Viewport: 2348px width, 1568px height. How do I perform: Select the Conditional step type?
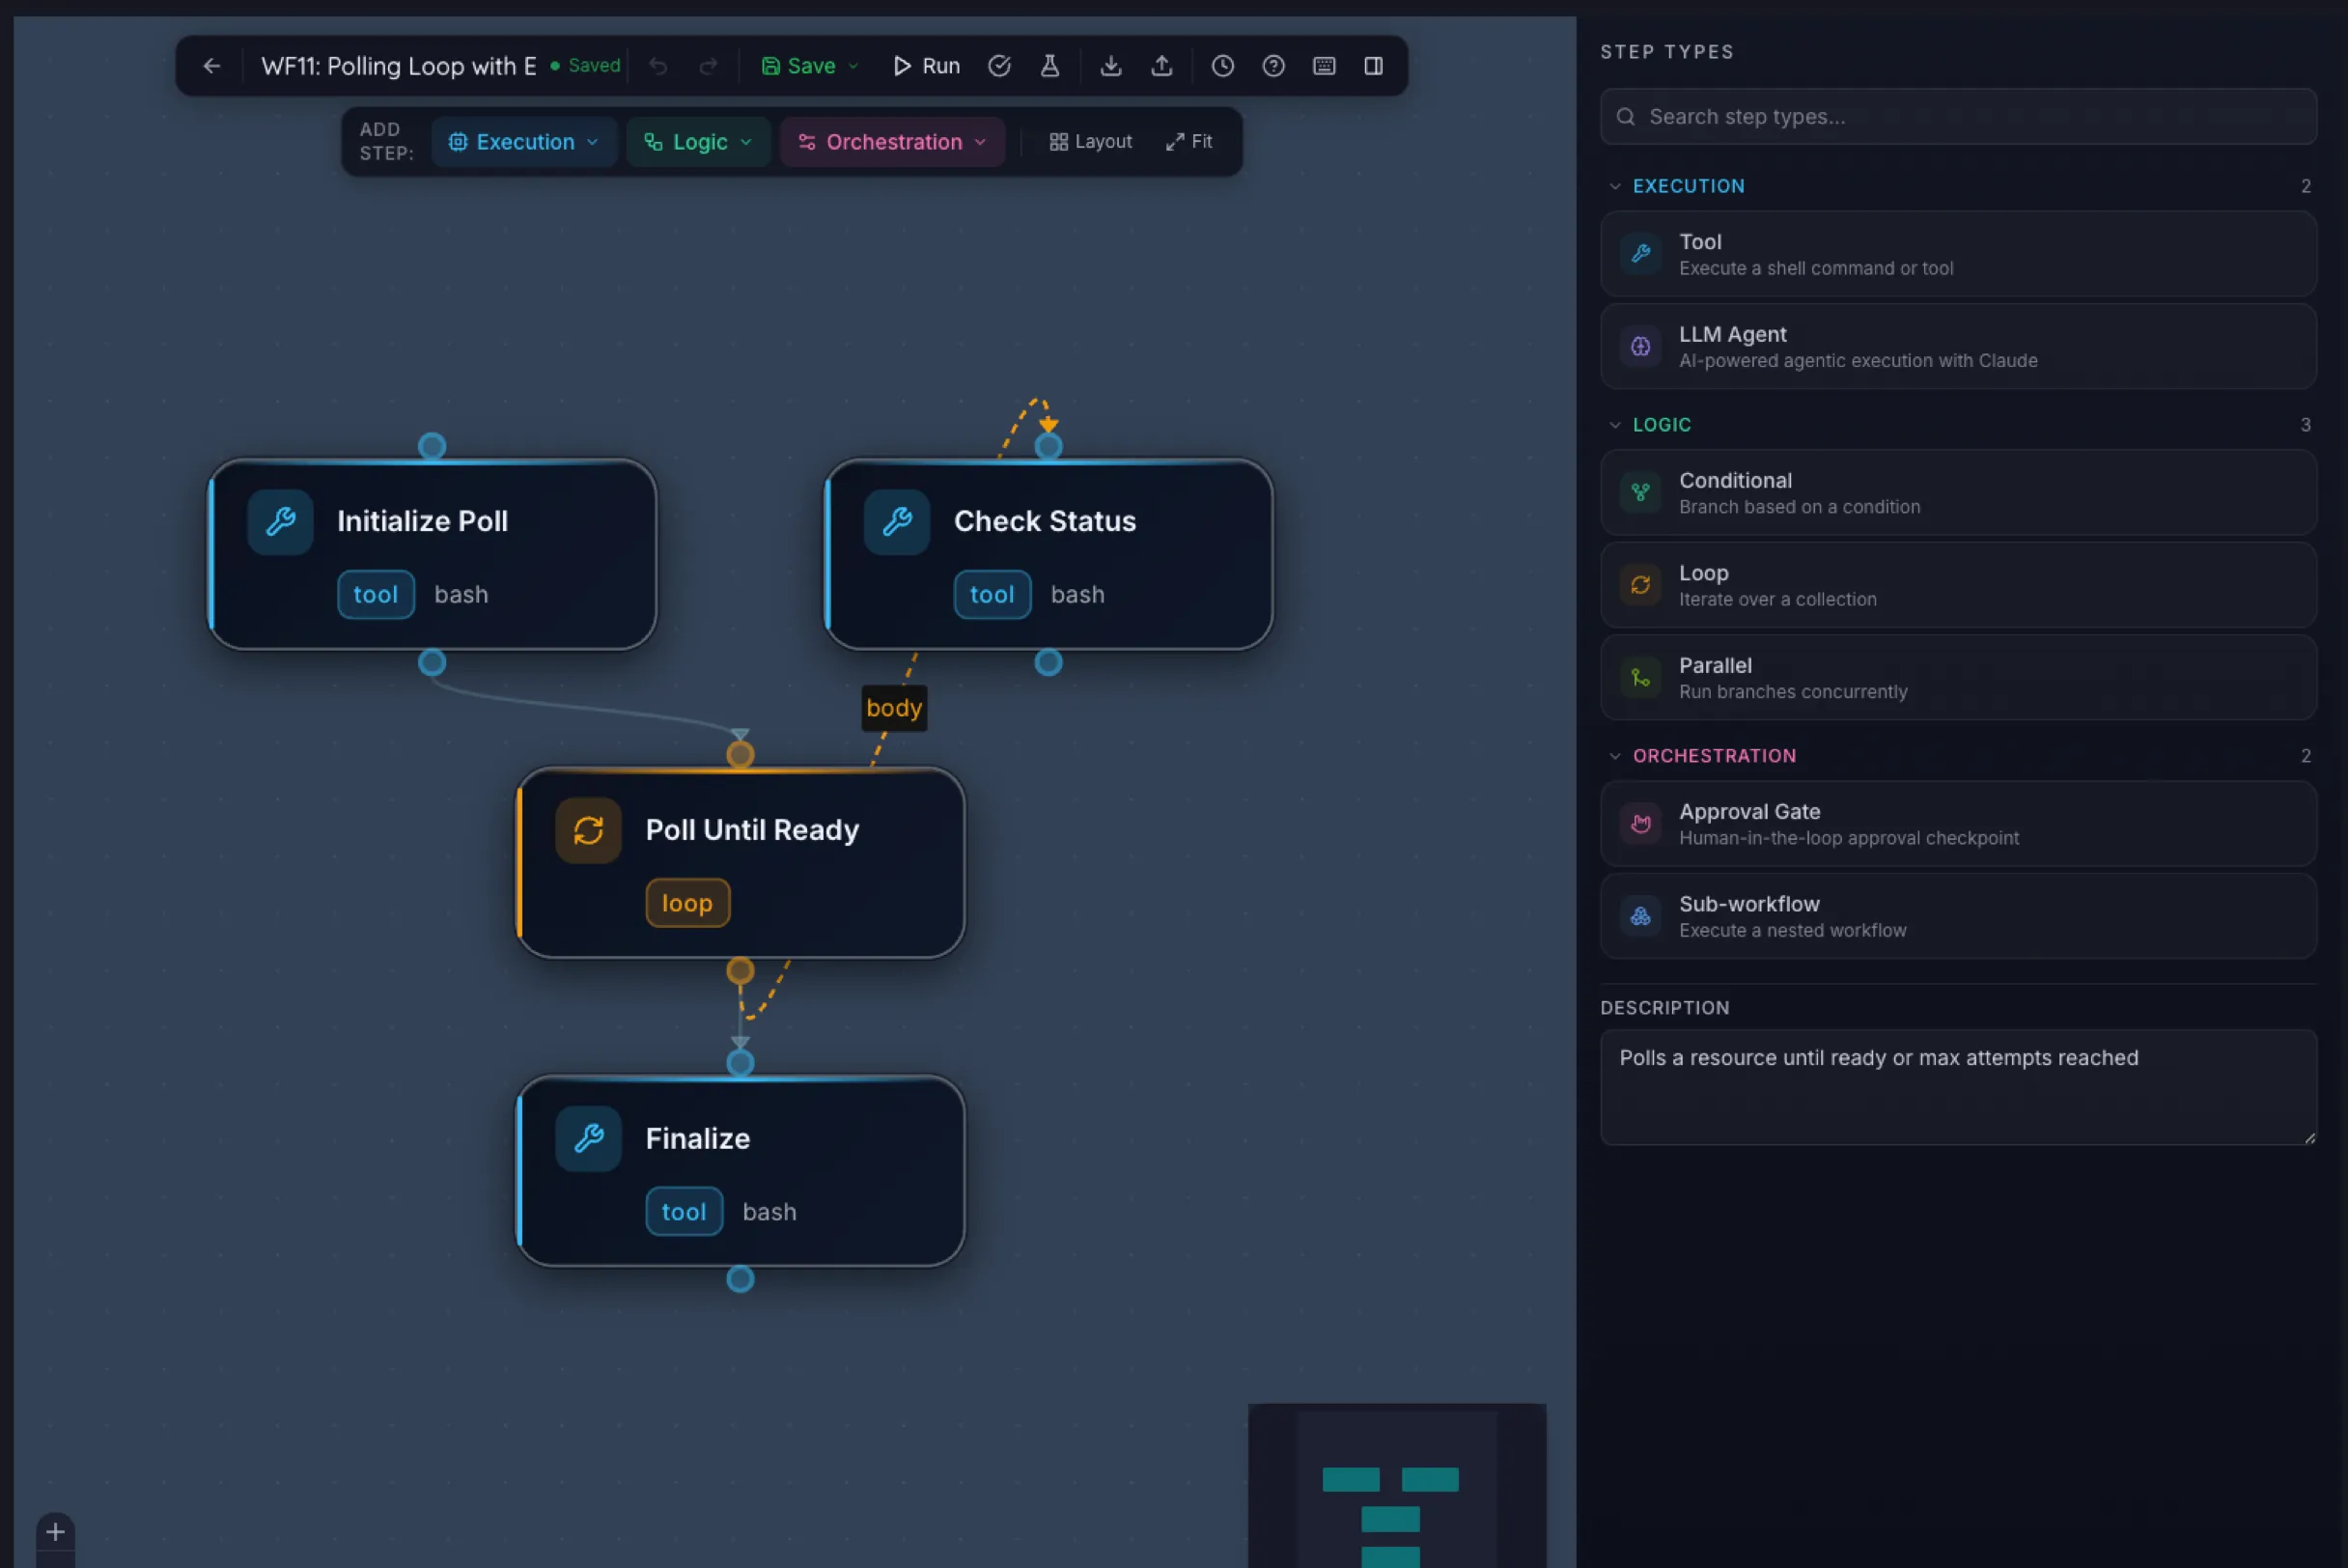pyautogui.click(x=1957, y=493)
